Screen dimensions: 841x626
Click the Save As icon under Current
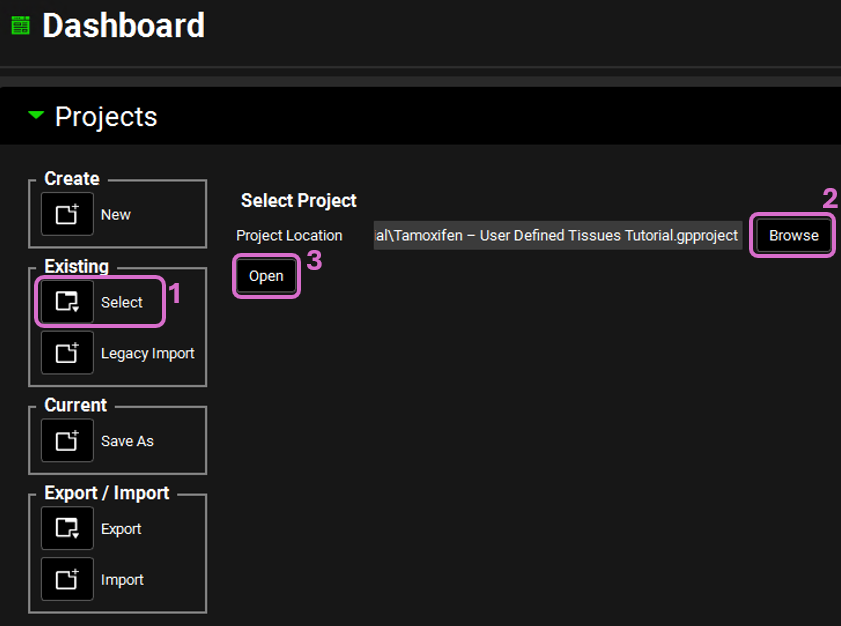tap(67, 441)
